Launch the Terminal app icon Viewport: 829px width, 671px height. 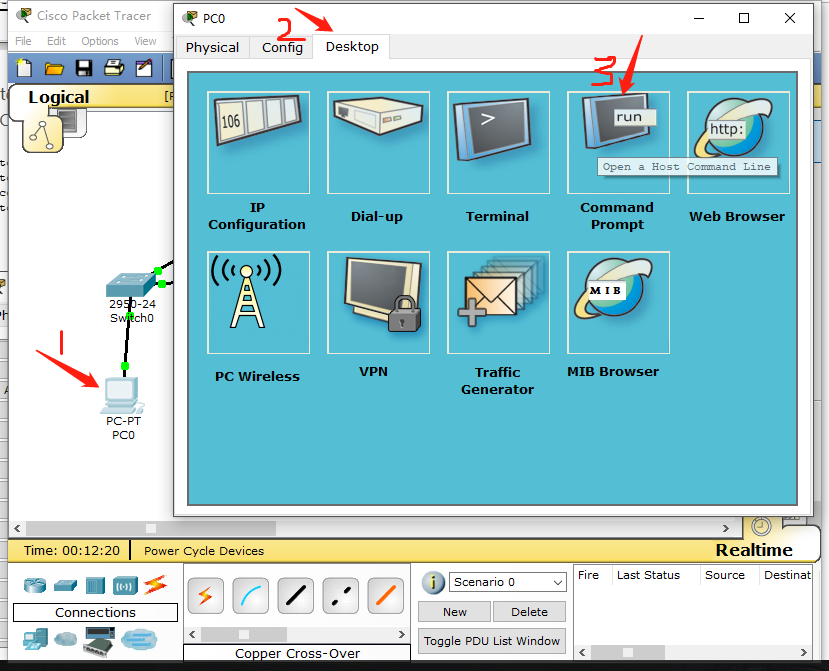coord(499,142)
